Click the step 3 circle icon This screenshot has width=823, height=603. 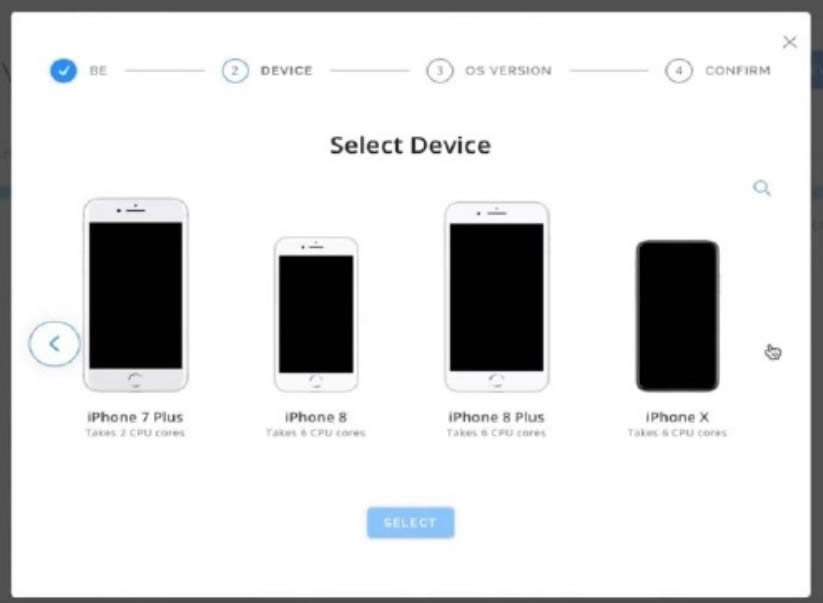pos(440,70)
